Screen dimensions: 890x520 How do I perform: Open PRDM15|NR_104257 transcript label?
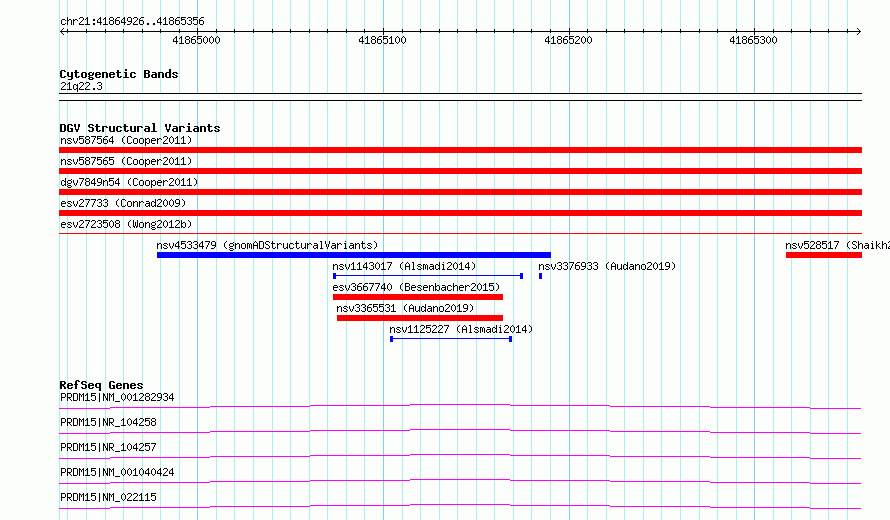108,447
